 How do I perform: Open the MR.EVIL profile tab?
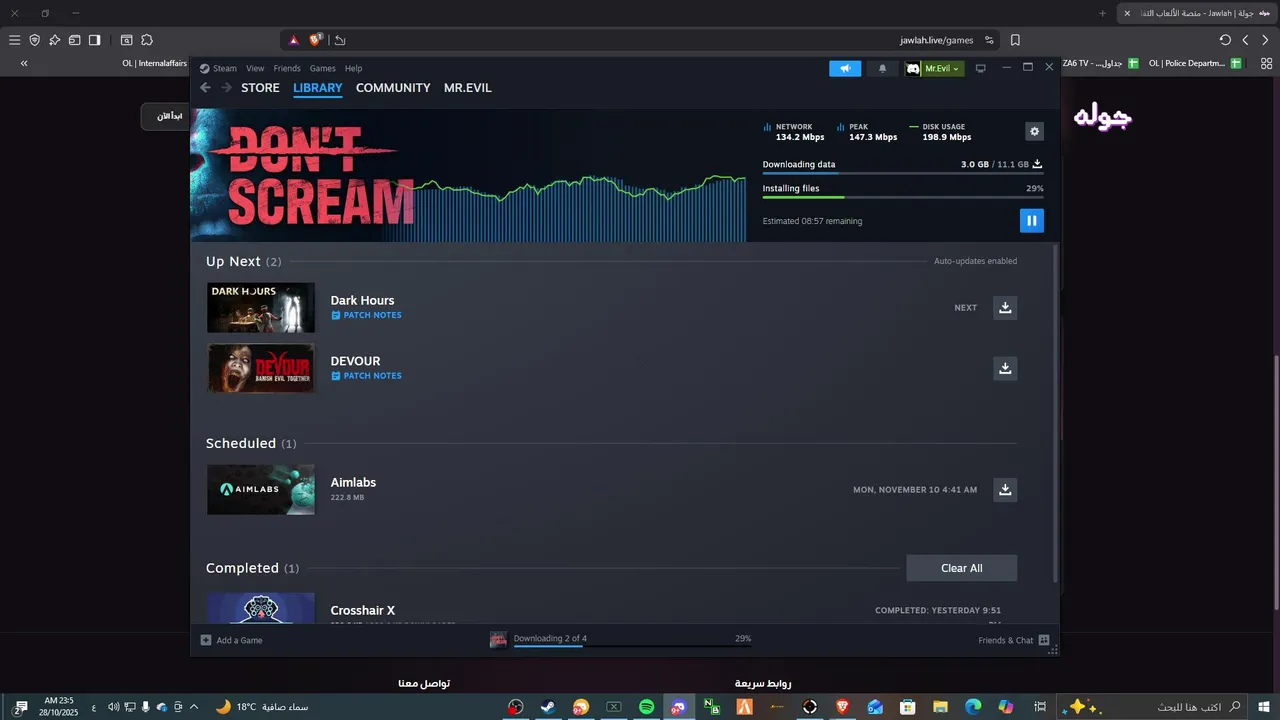pyautogui.click(x=468, y=88)
